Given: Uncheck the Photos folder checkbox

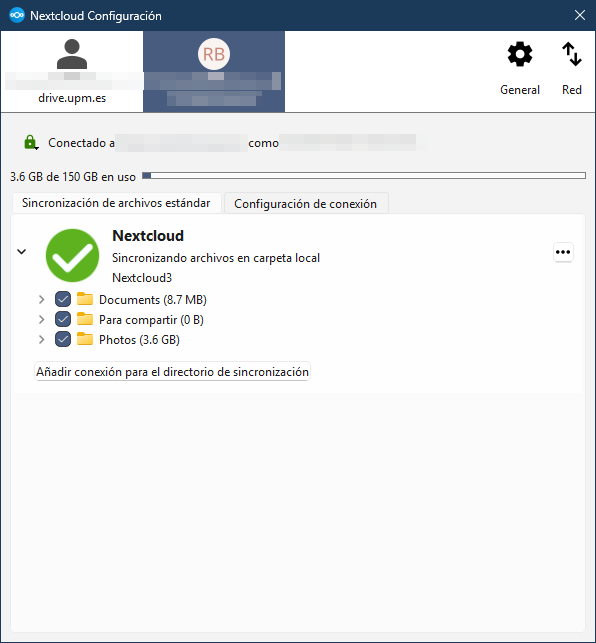Looking at the screenshot, I should point(63,339).
